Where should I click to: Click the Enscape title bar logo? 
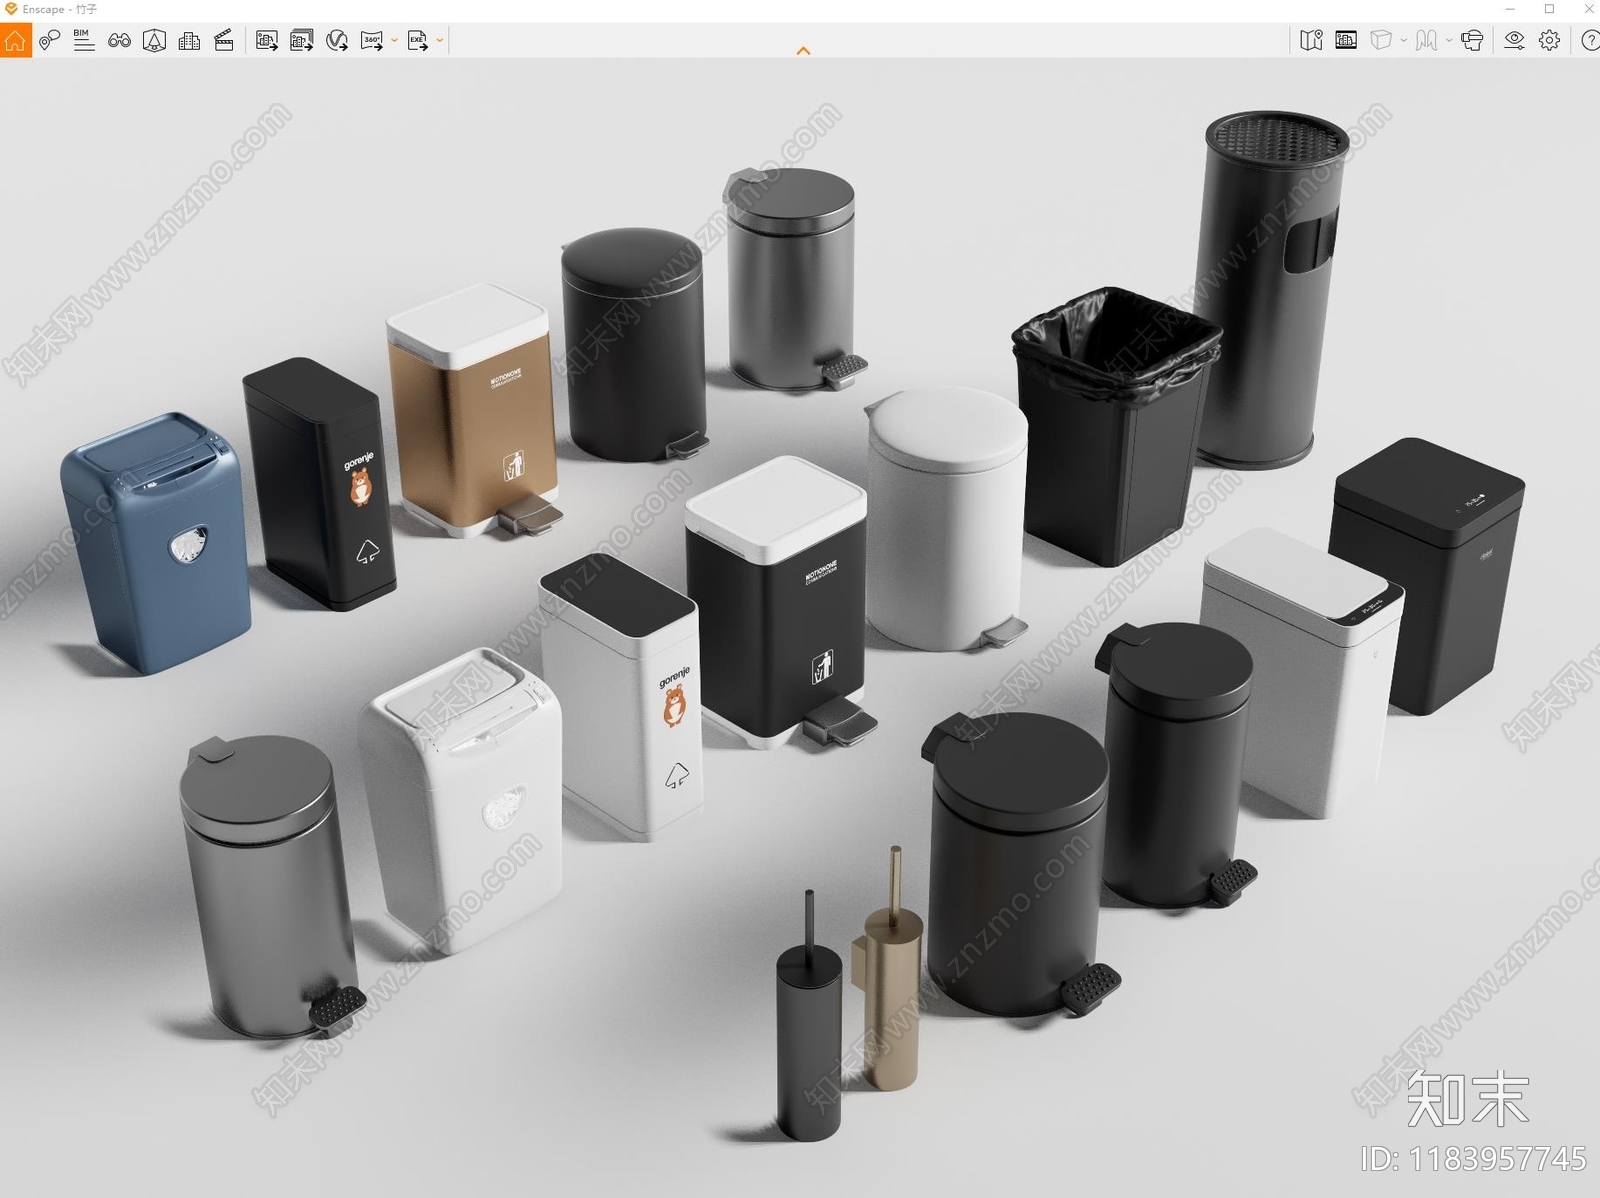tap(11, 9)
